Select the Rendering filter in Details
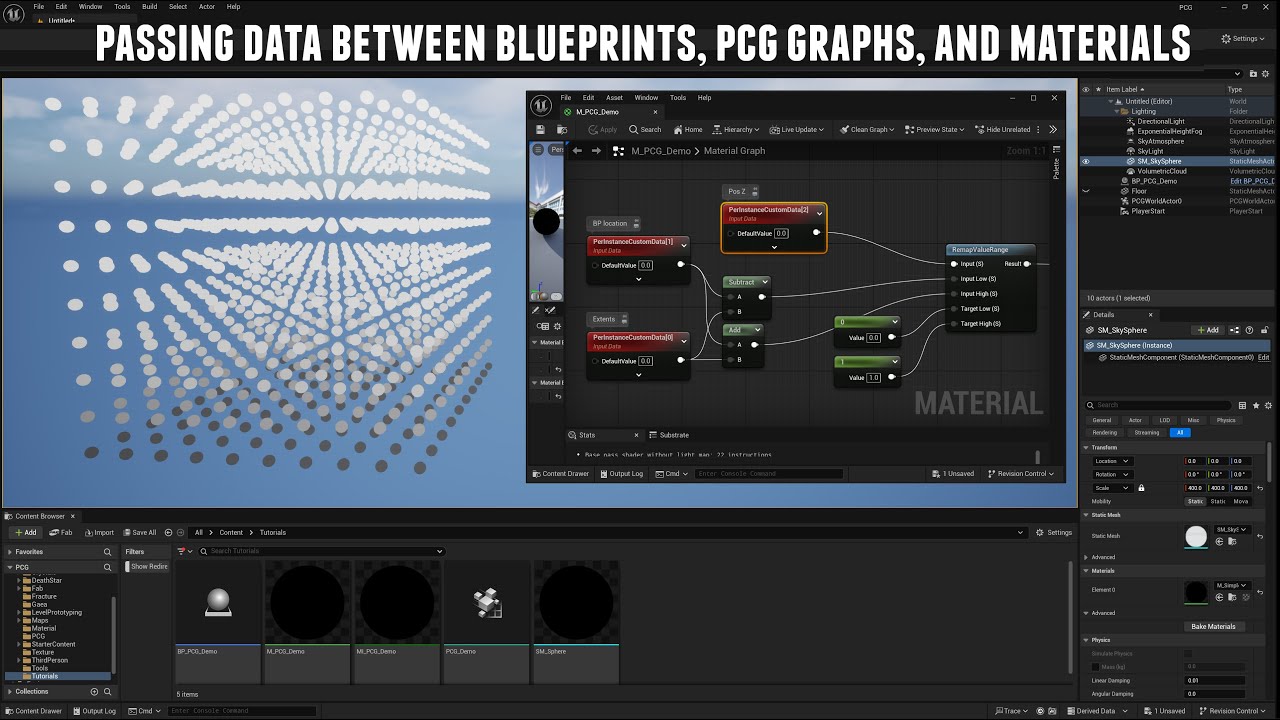The image size is (1280, 720). click(1105, 432)
